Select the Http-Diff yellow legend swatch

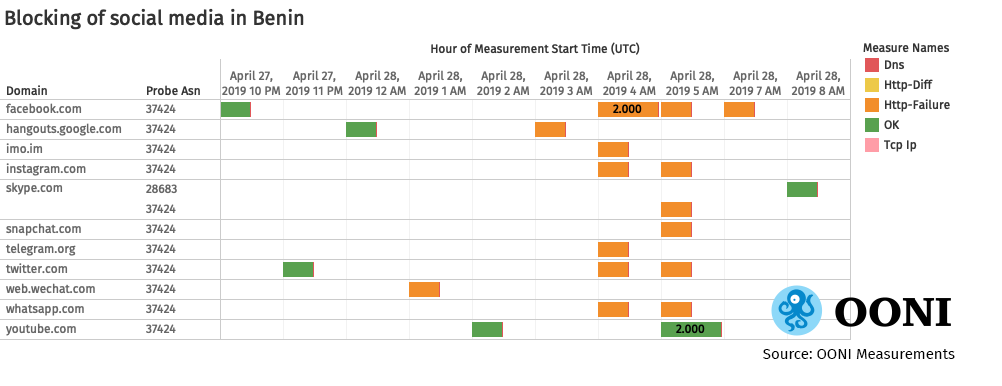tap(872, 84)
